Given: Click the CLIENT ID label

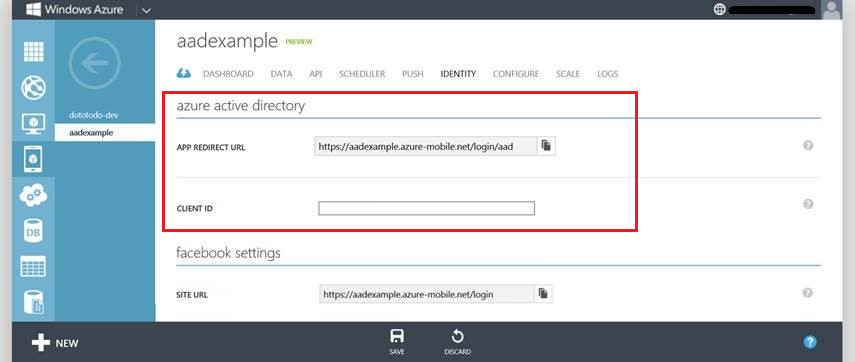Looking at the screenshot, I should [x=194, y=209].
